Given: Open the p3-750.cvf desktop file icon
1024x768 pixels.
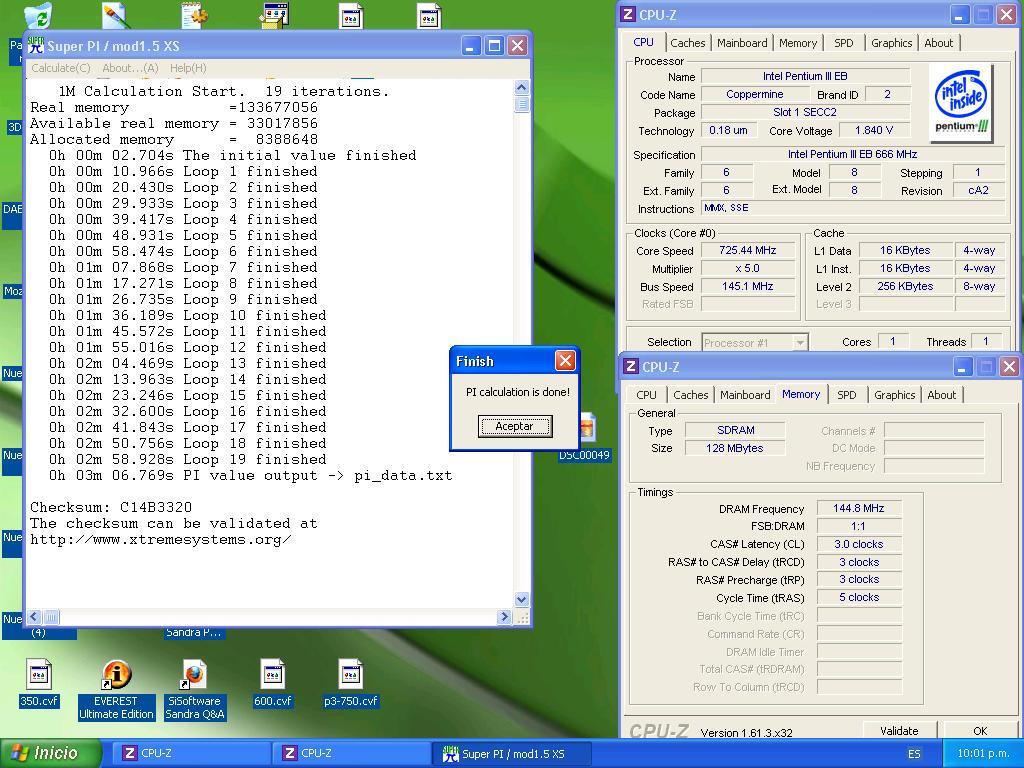Looking at the screenshot, I should point(351,682).
